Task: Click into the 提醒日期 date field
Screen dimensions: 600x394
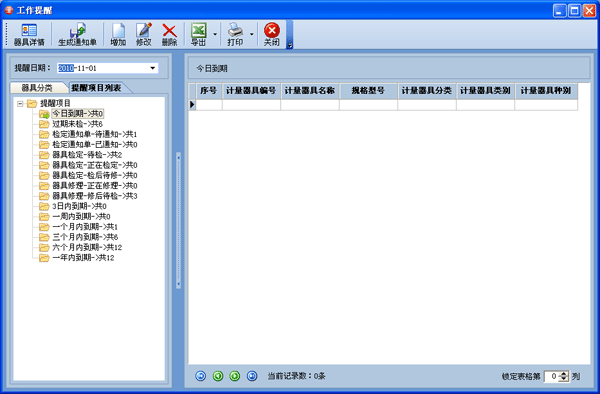Action: (x=107, y=68)
